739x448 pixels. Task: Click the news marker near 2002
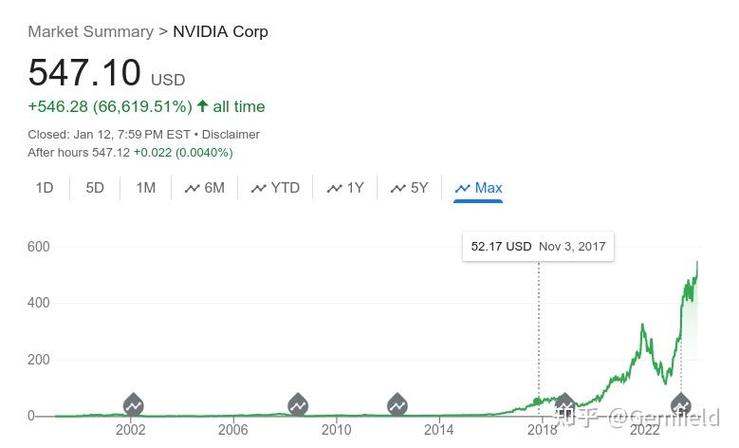133,405
